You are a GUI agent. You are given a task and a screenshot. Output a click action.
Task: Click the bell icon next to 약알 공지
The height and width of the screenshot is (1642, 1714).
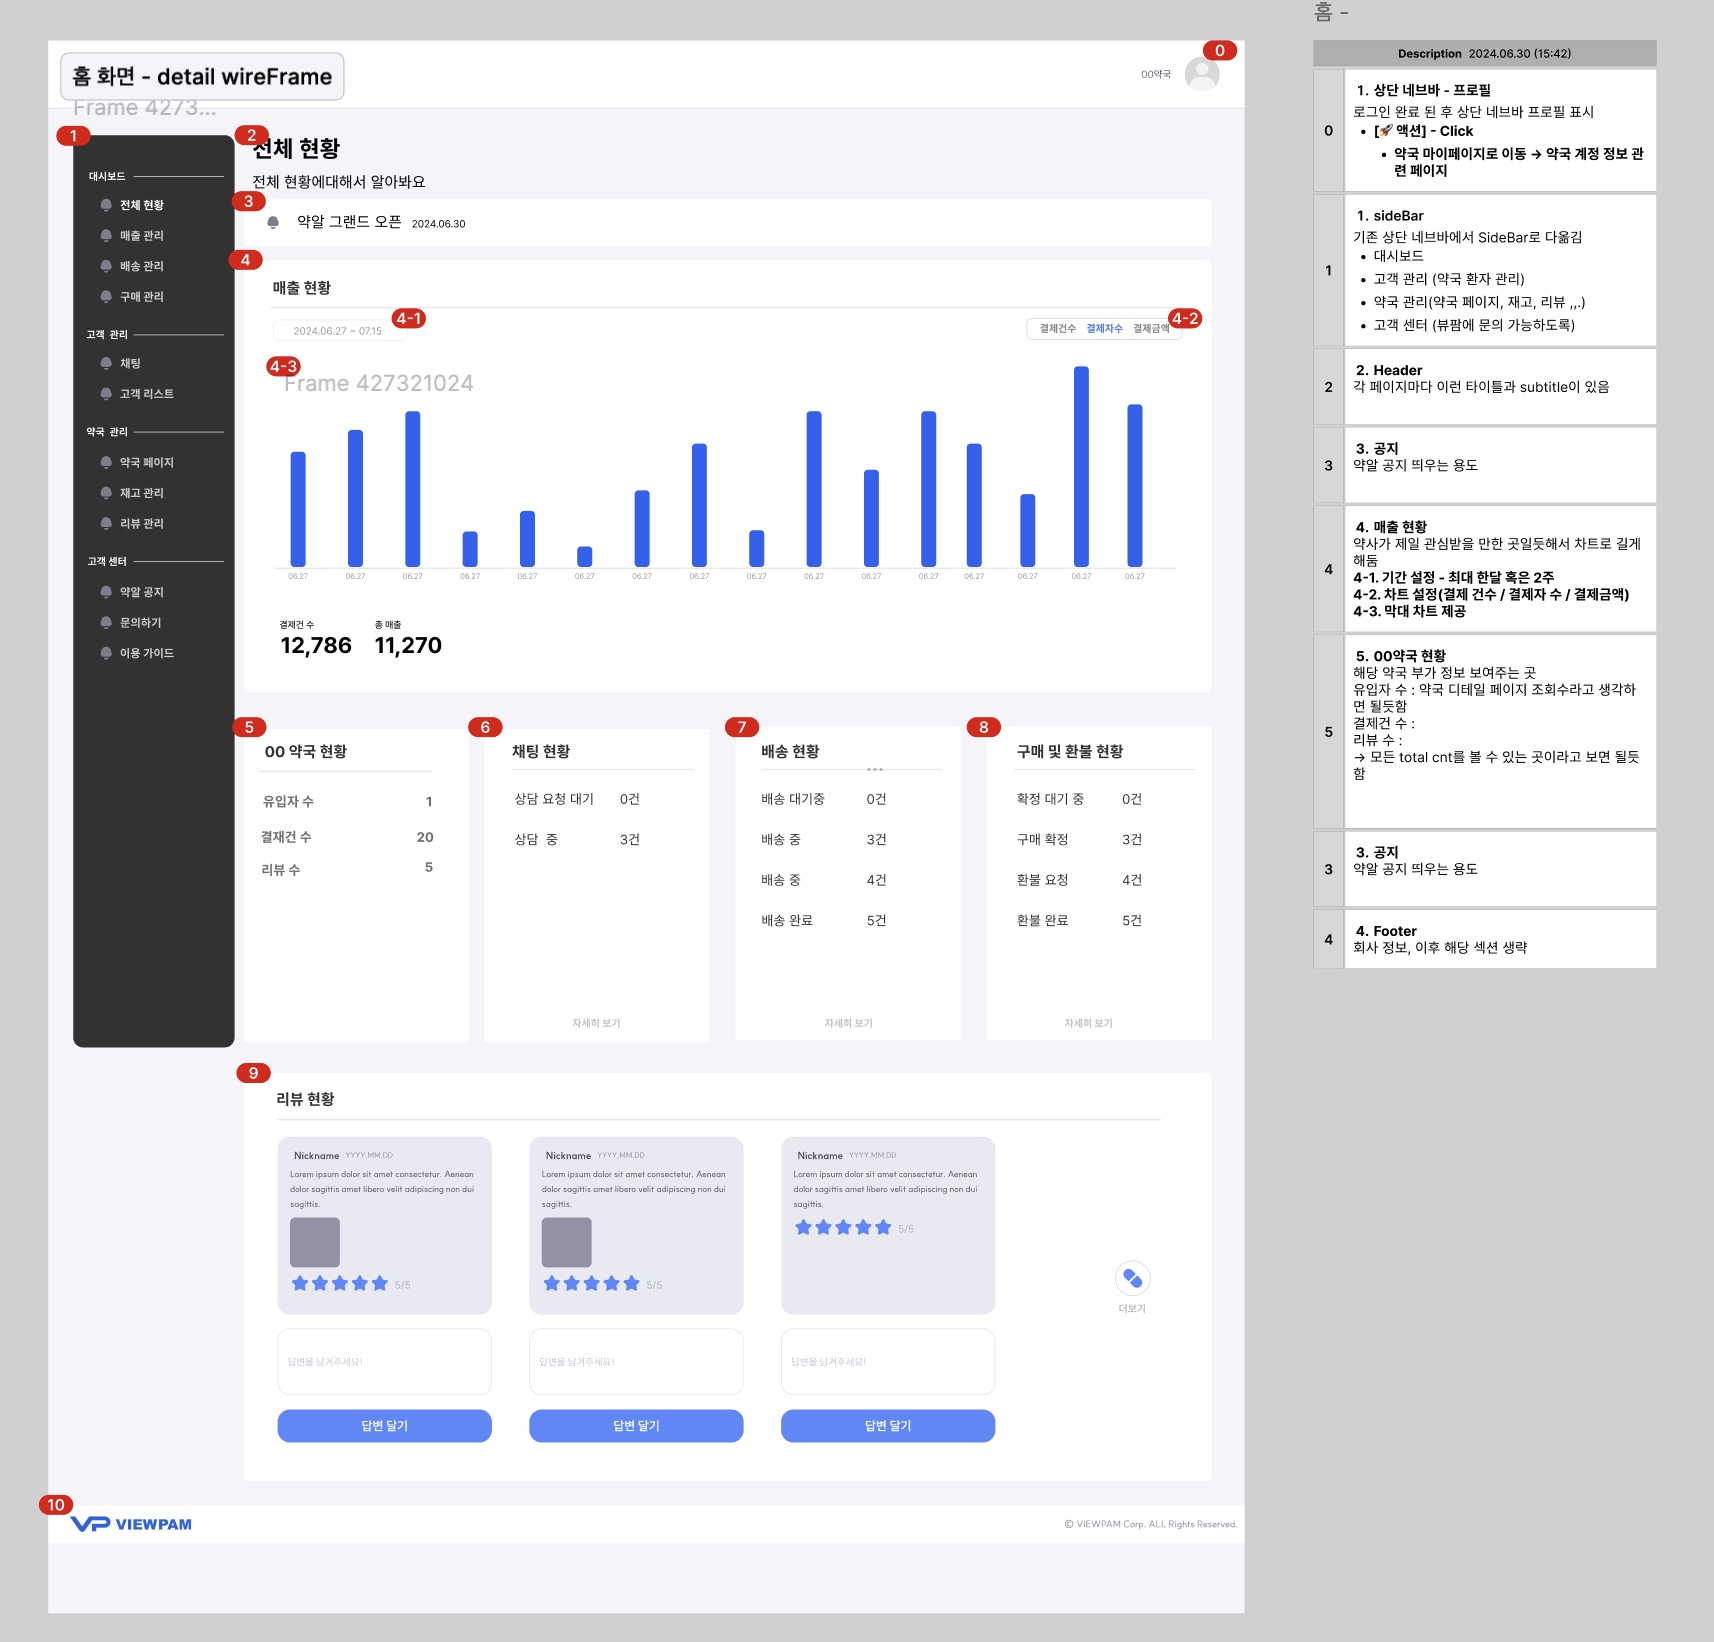[x=106, y=592]
